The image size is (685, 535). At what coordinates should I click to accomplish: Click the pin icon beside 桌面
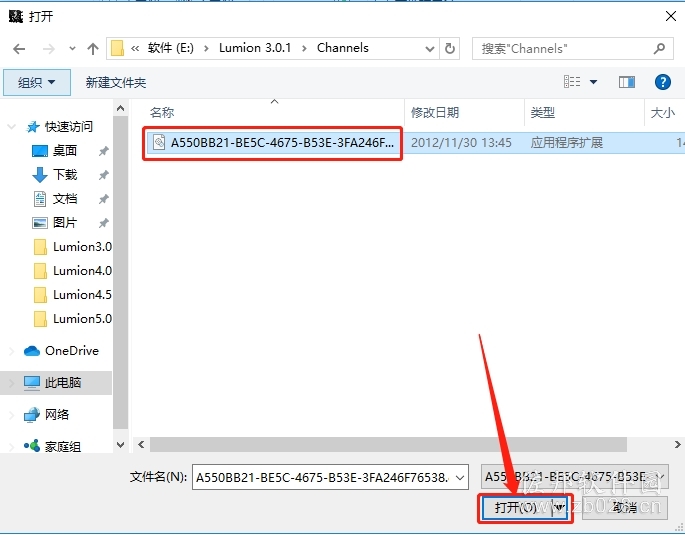(x=103, y=151)
